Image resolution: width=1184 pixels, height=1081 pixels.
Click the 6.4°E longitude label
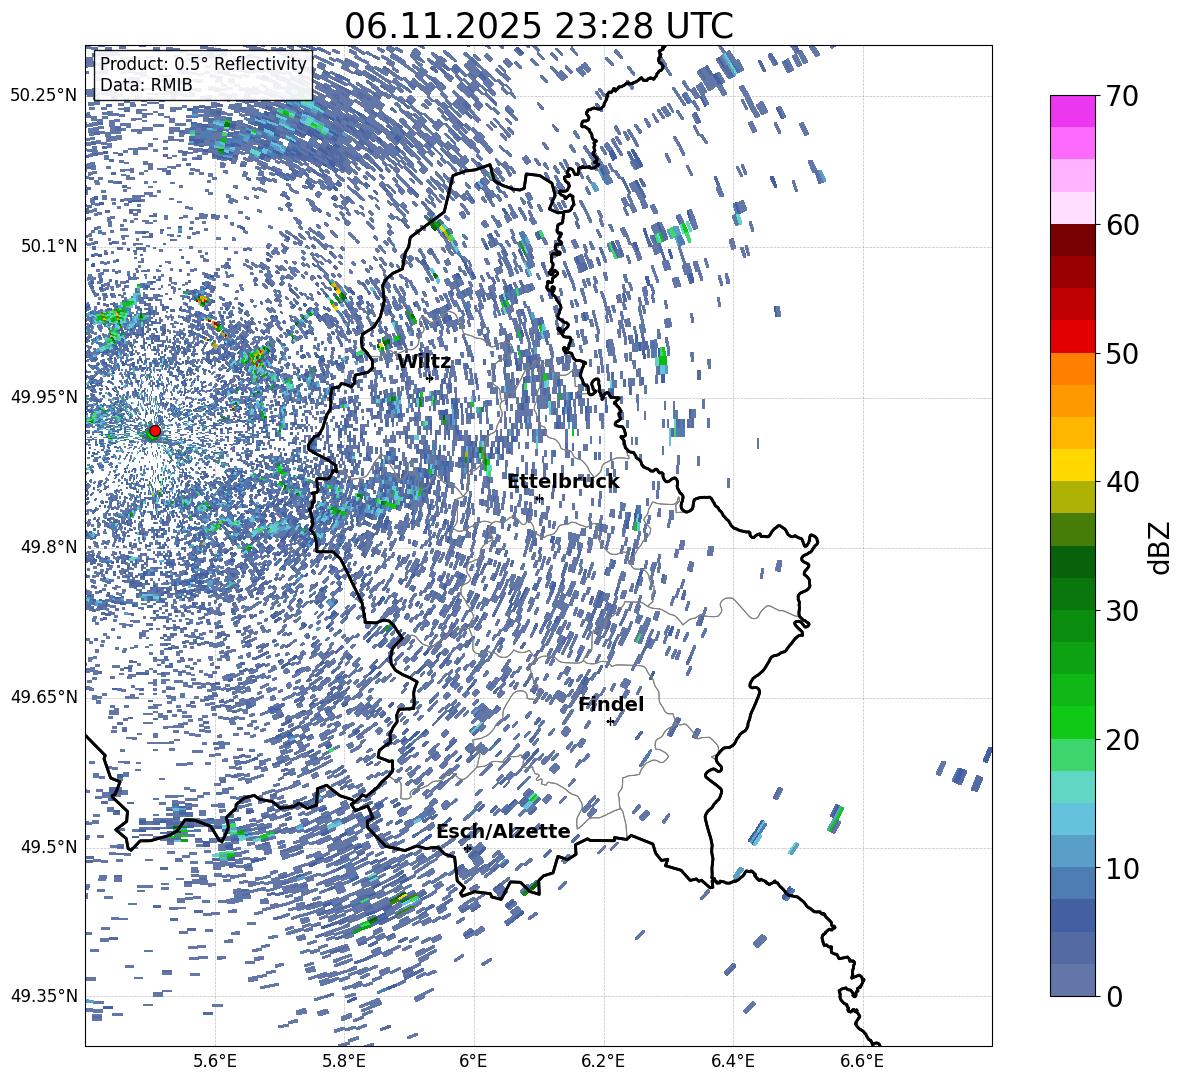click(x=732, y=1061)
